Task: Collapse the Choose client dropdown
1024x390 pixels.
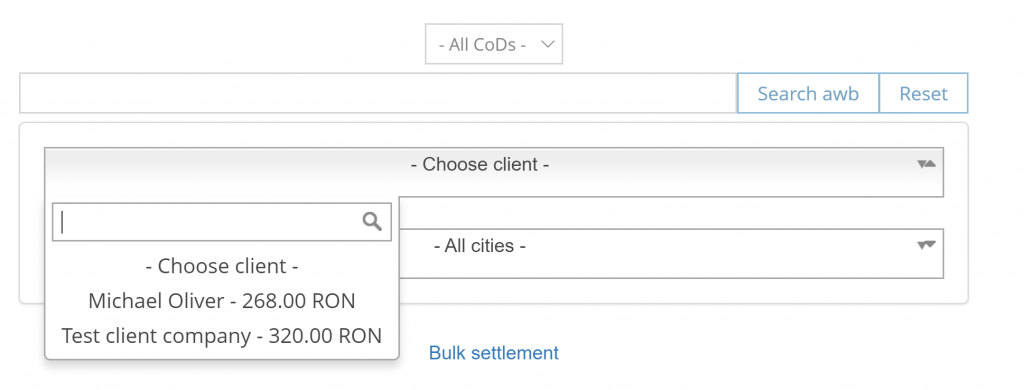Action: [x=494, y=172]
